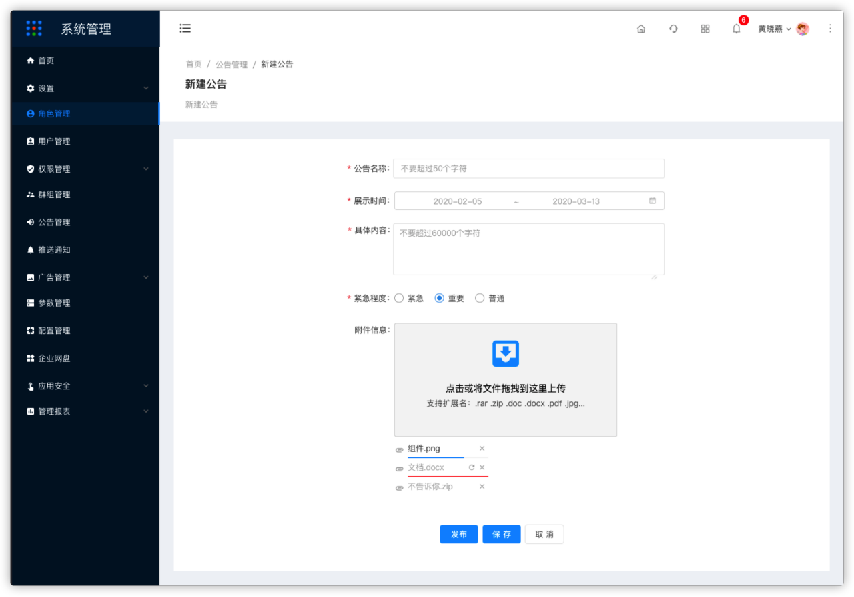Focus the 公告名称 input field
This screenshot has height=597, width=854.
point(529,168)
